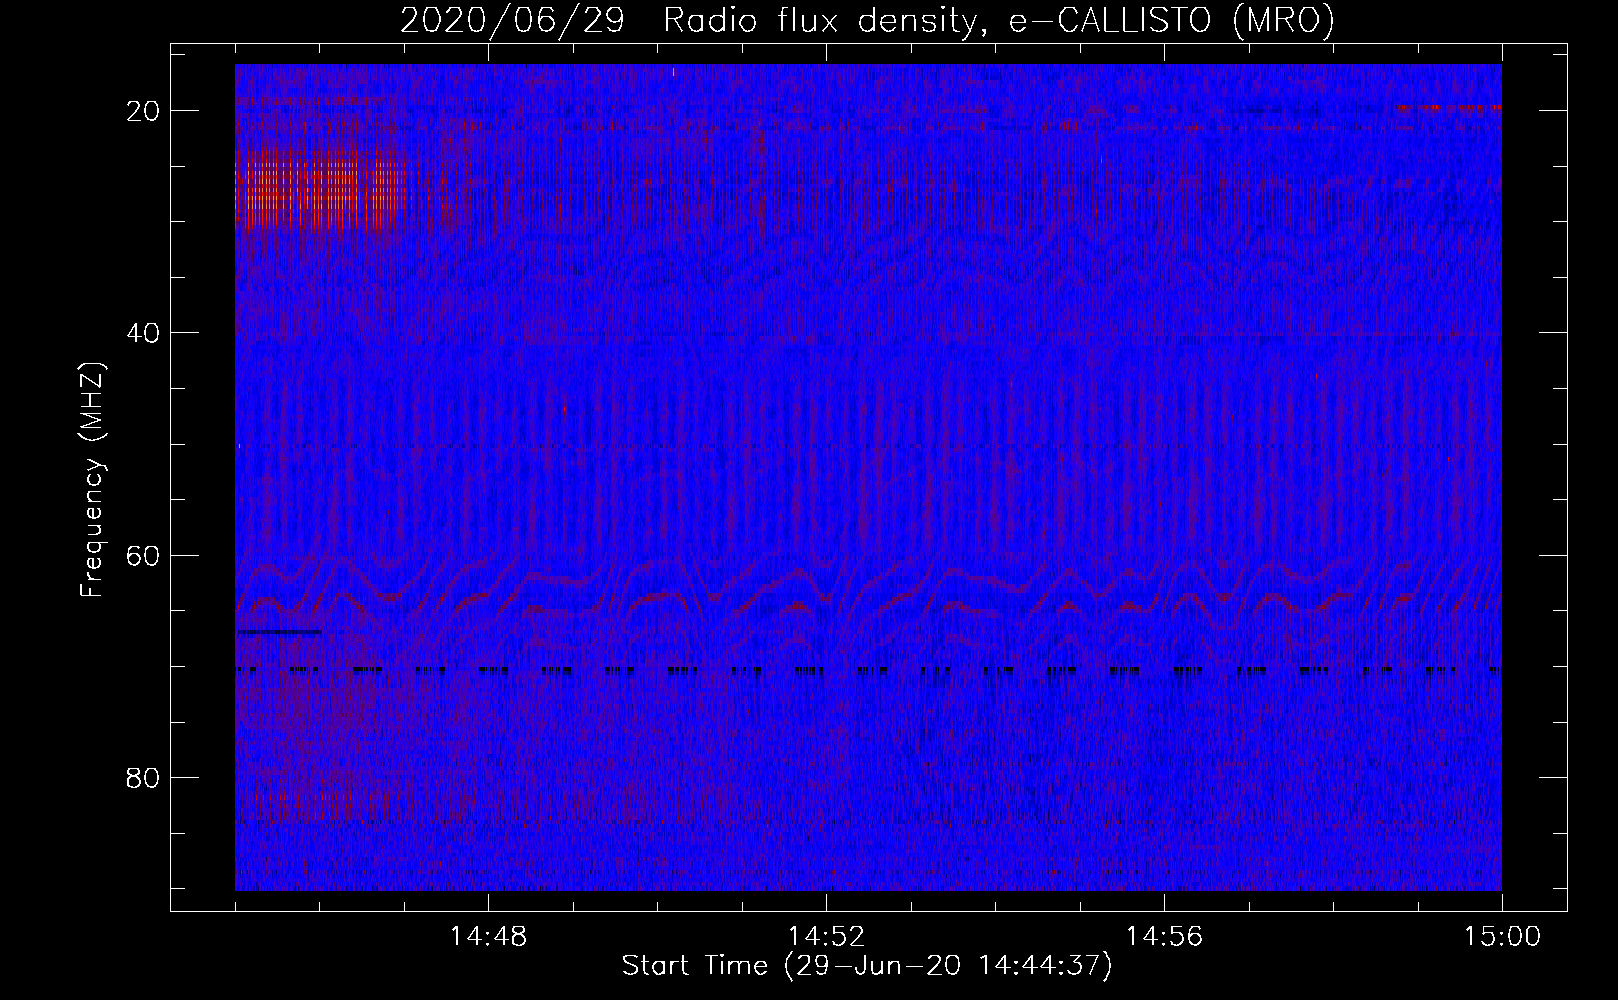This screenshot has width=1618, height=1000.
Task: Click the '15:00' time tick label
Action: pyautogui.click(x=1502, y=937)
